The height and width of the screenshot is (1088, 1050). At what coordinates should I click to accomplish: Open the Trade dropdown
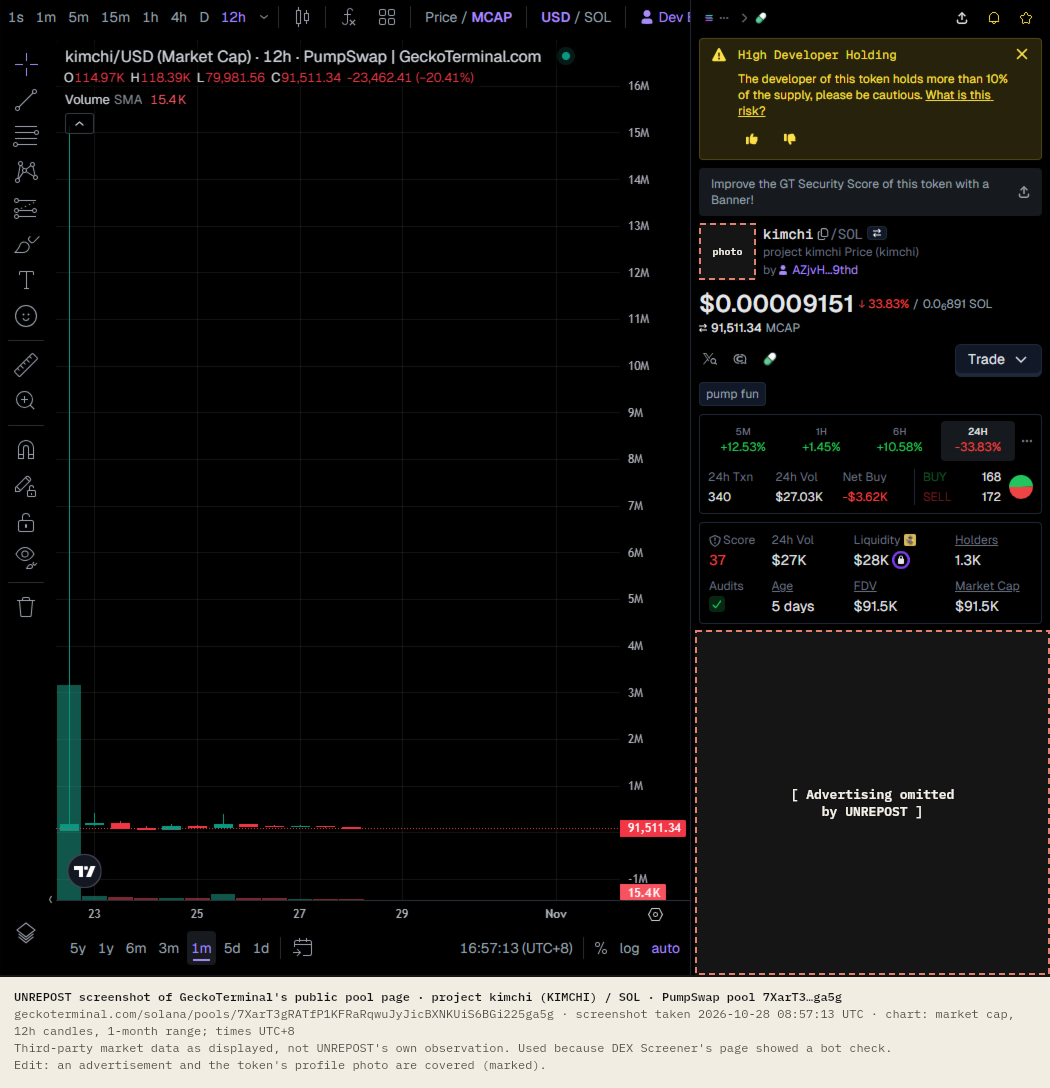(997, 359)
